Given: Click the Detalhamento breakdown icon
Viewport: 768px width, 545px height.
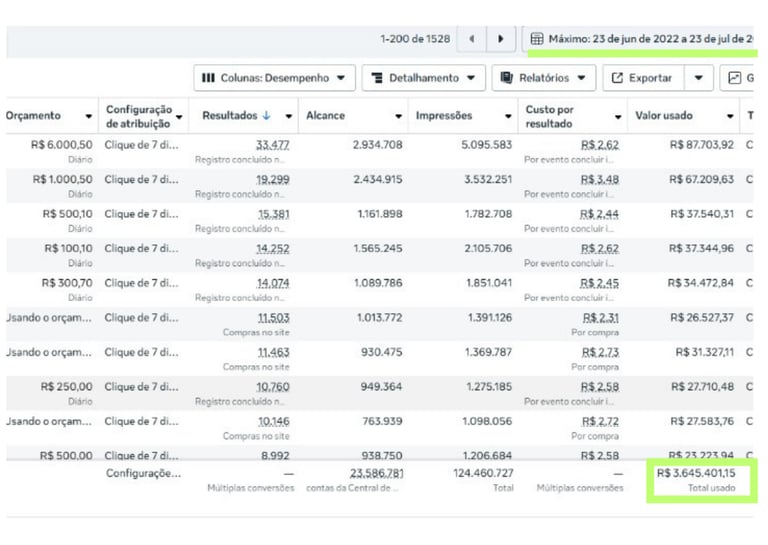Looking at the screenshot, I should (x=376, y=77).
